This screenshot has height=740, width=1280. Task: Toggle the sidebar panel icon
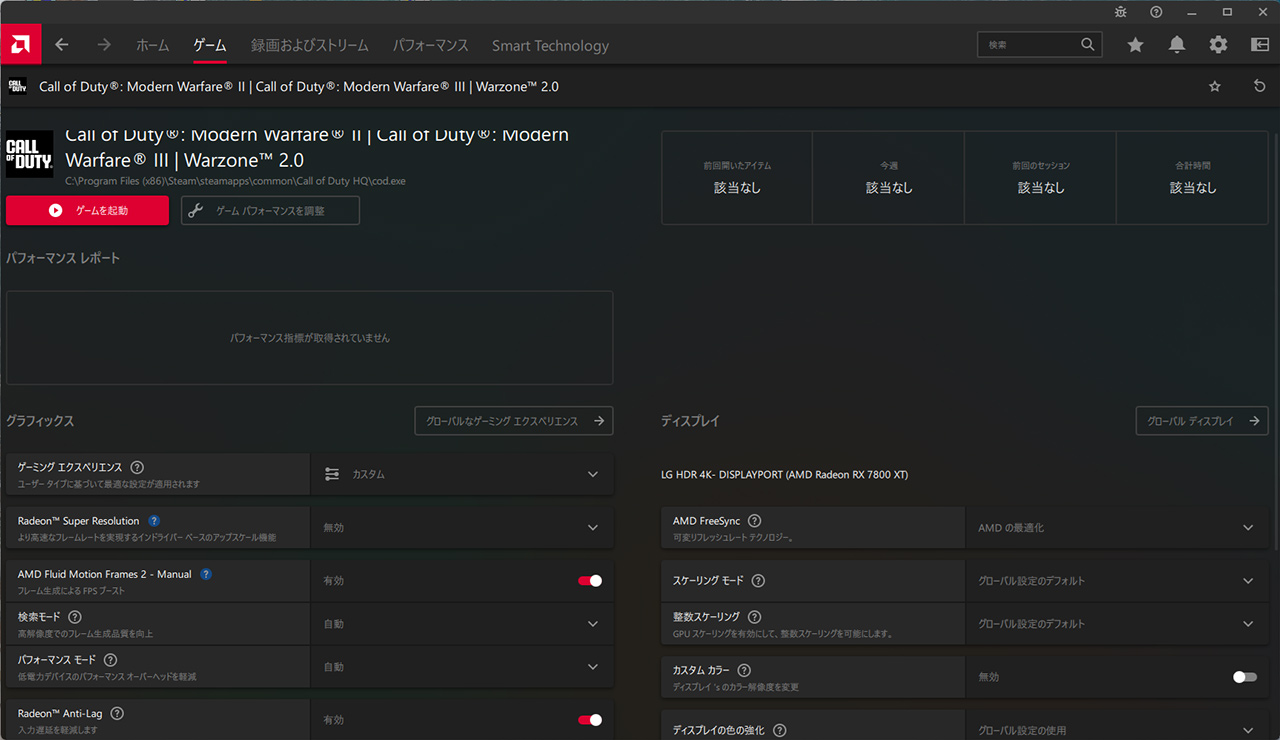[x=1260, y=45]
